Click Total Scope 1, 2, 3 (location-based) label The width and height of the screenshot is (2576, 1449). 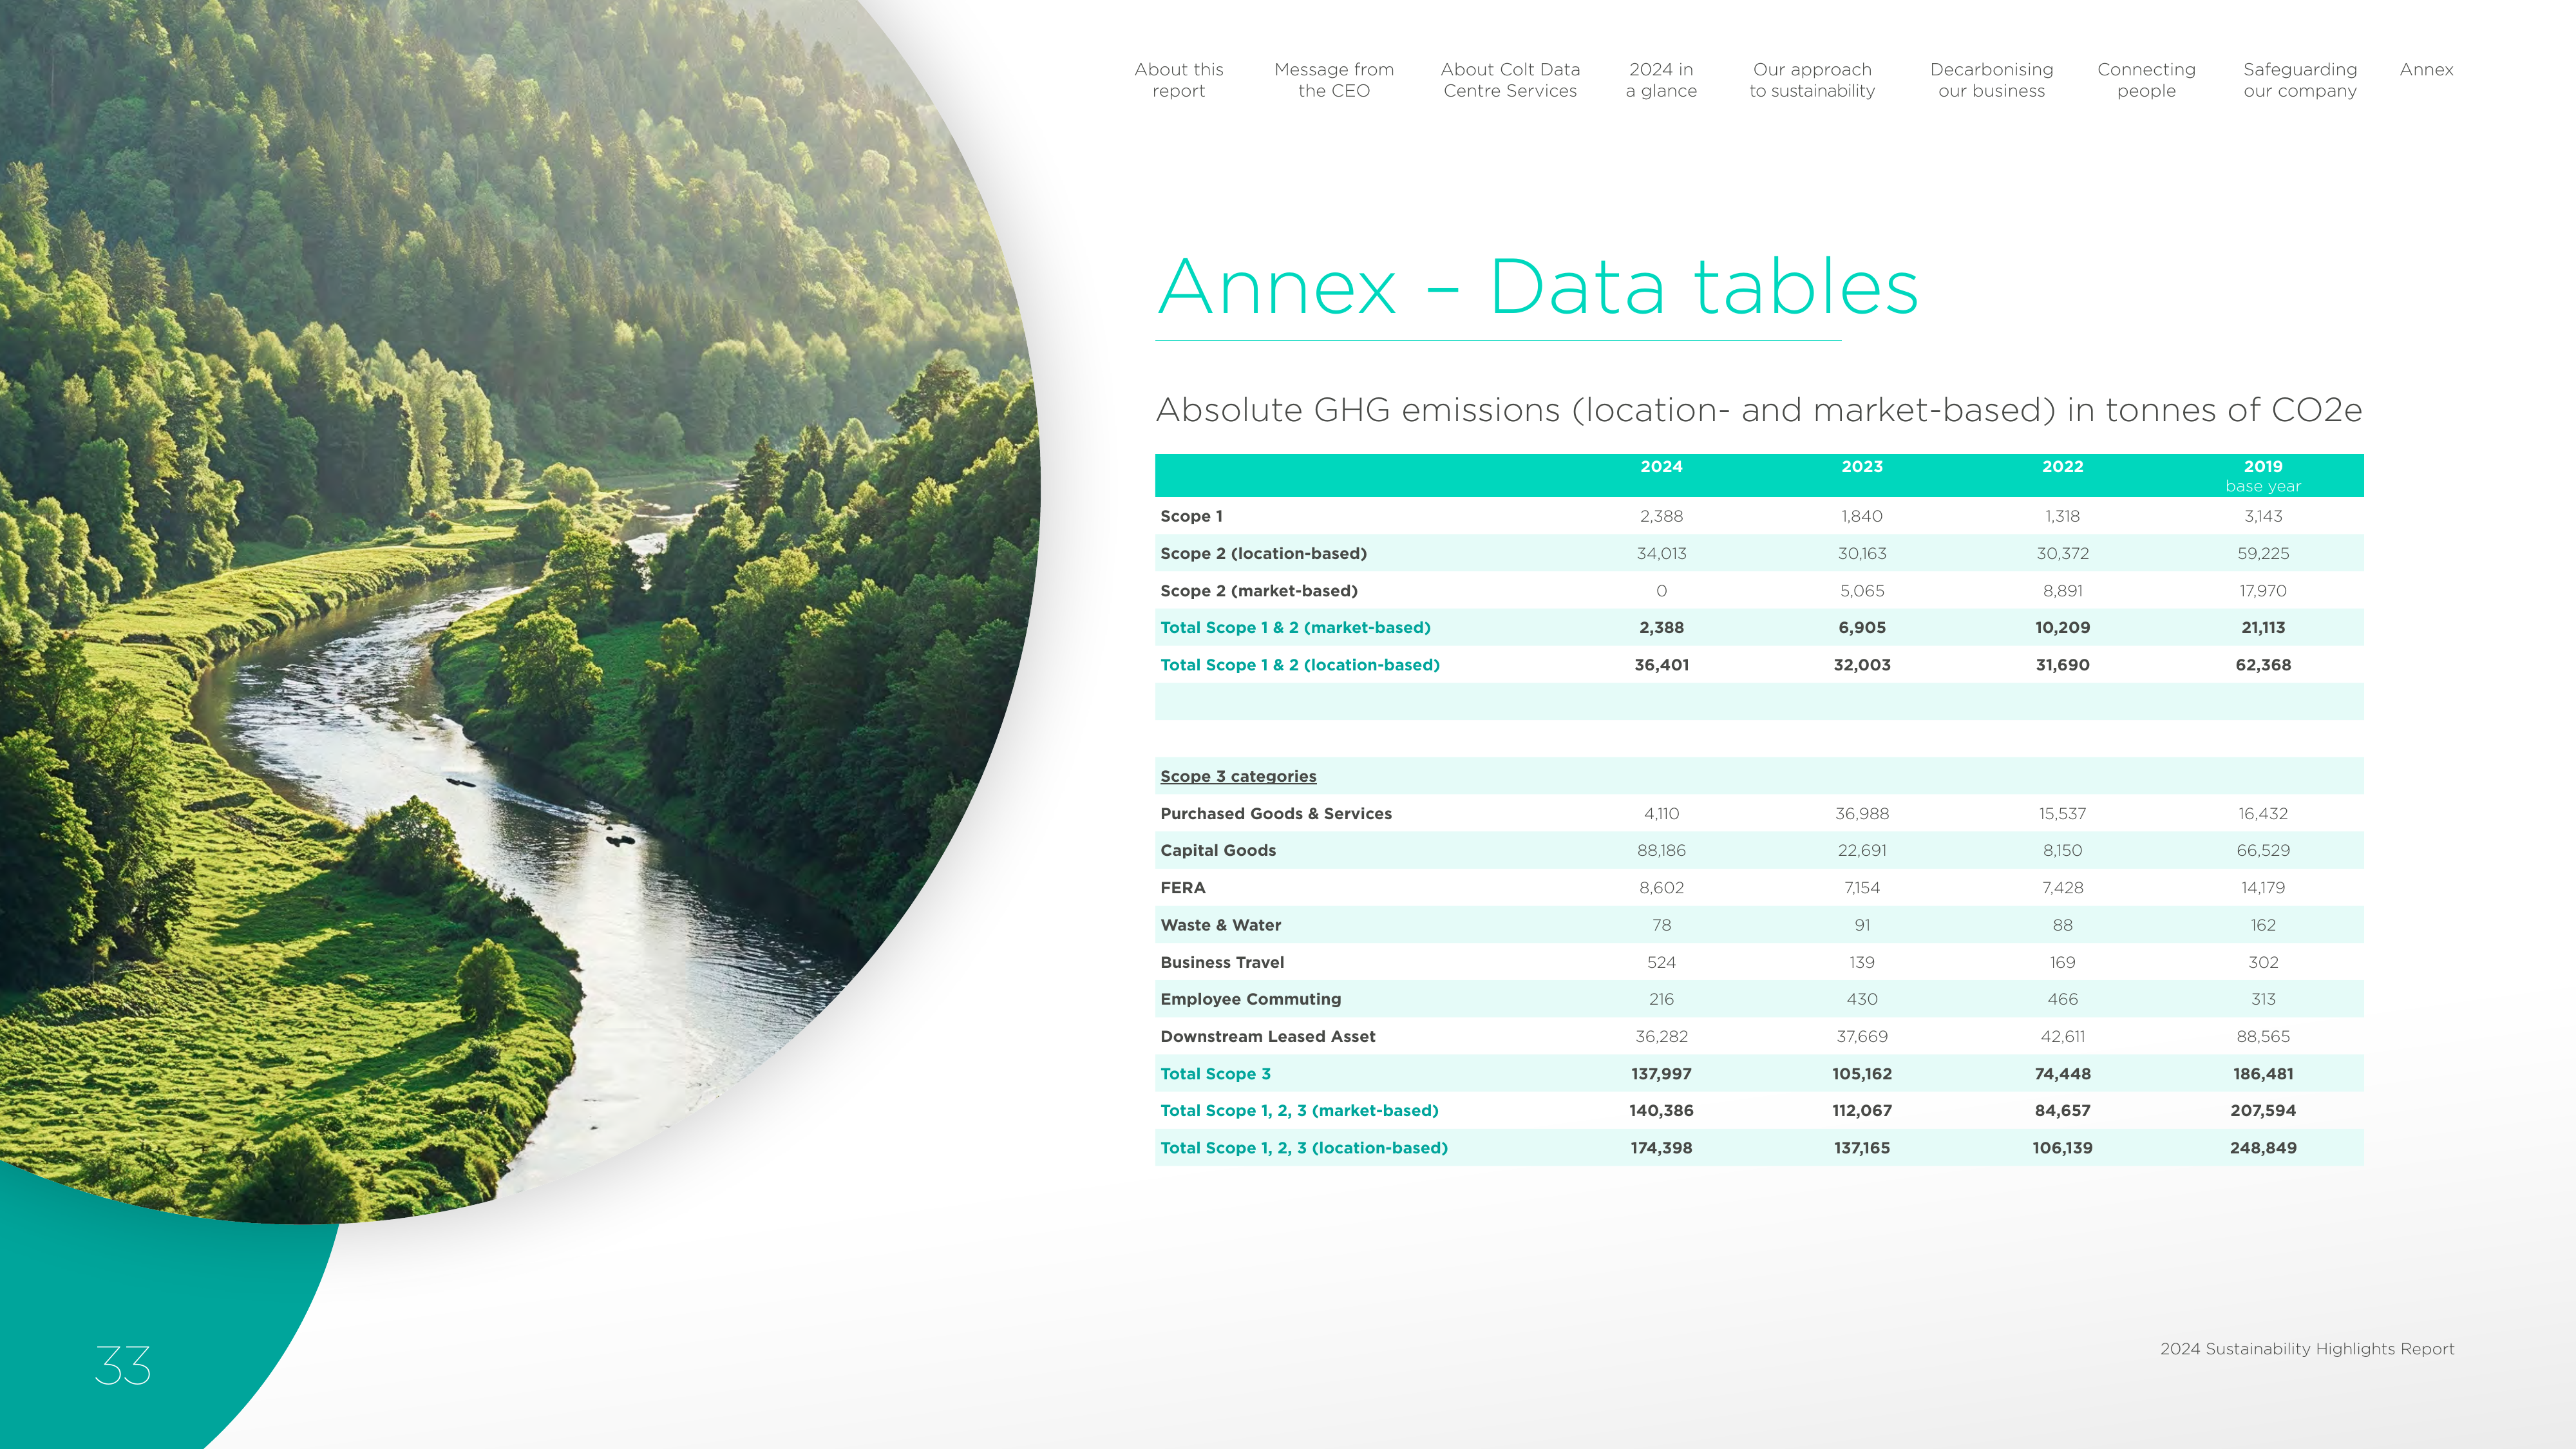click(1304, 1148)
